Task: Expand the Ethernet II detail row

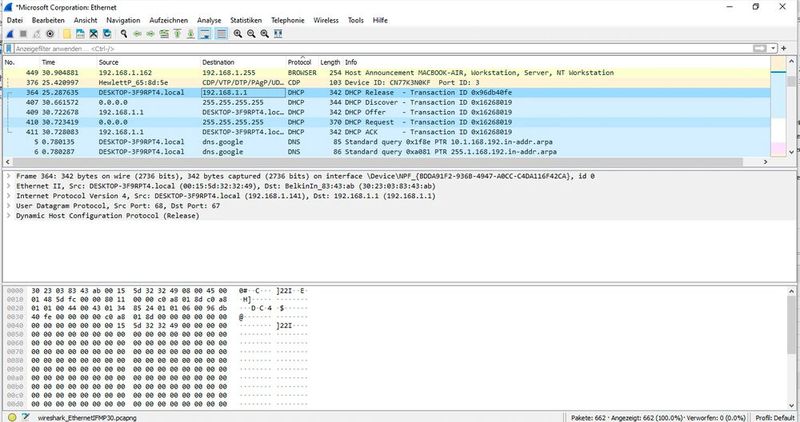Action: pos(9,186)
